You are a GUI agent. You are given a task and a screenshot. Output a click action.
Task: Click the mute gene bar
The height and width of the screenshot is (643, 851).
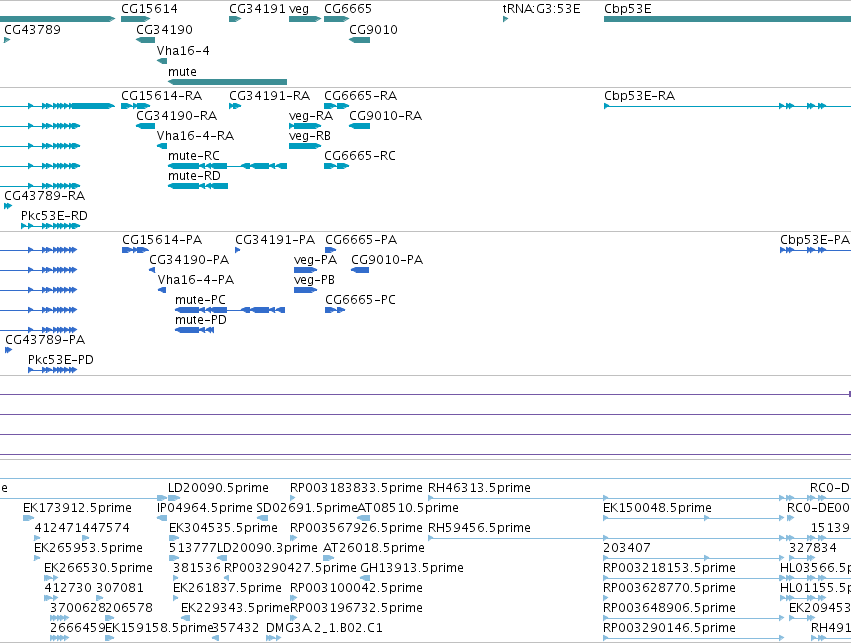pos(227,82)
